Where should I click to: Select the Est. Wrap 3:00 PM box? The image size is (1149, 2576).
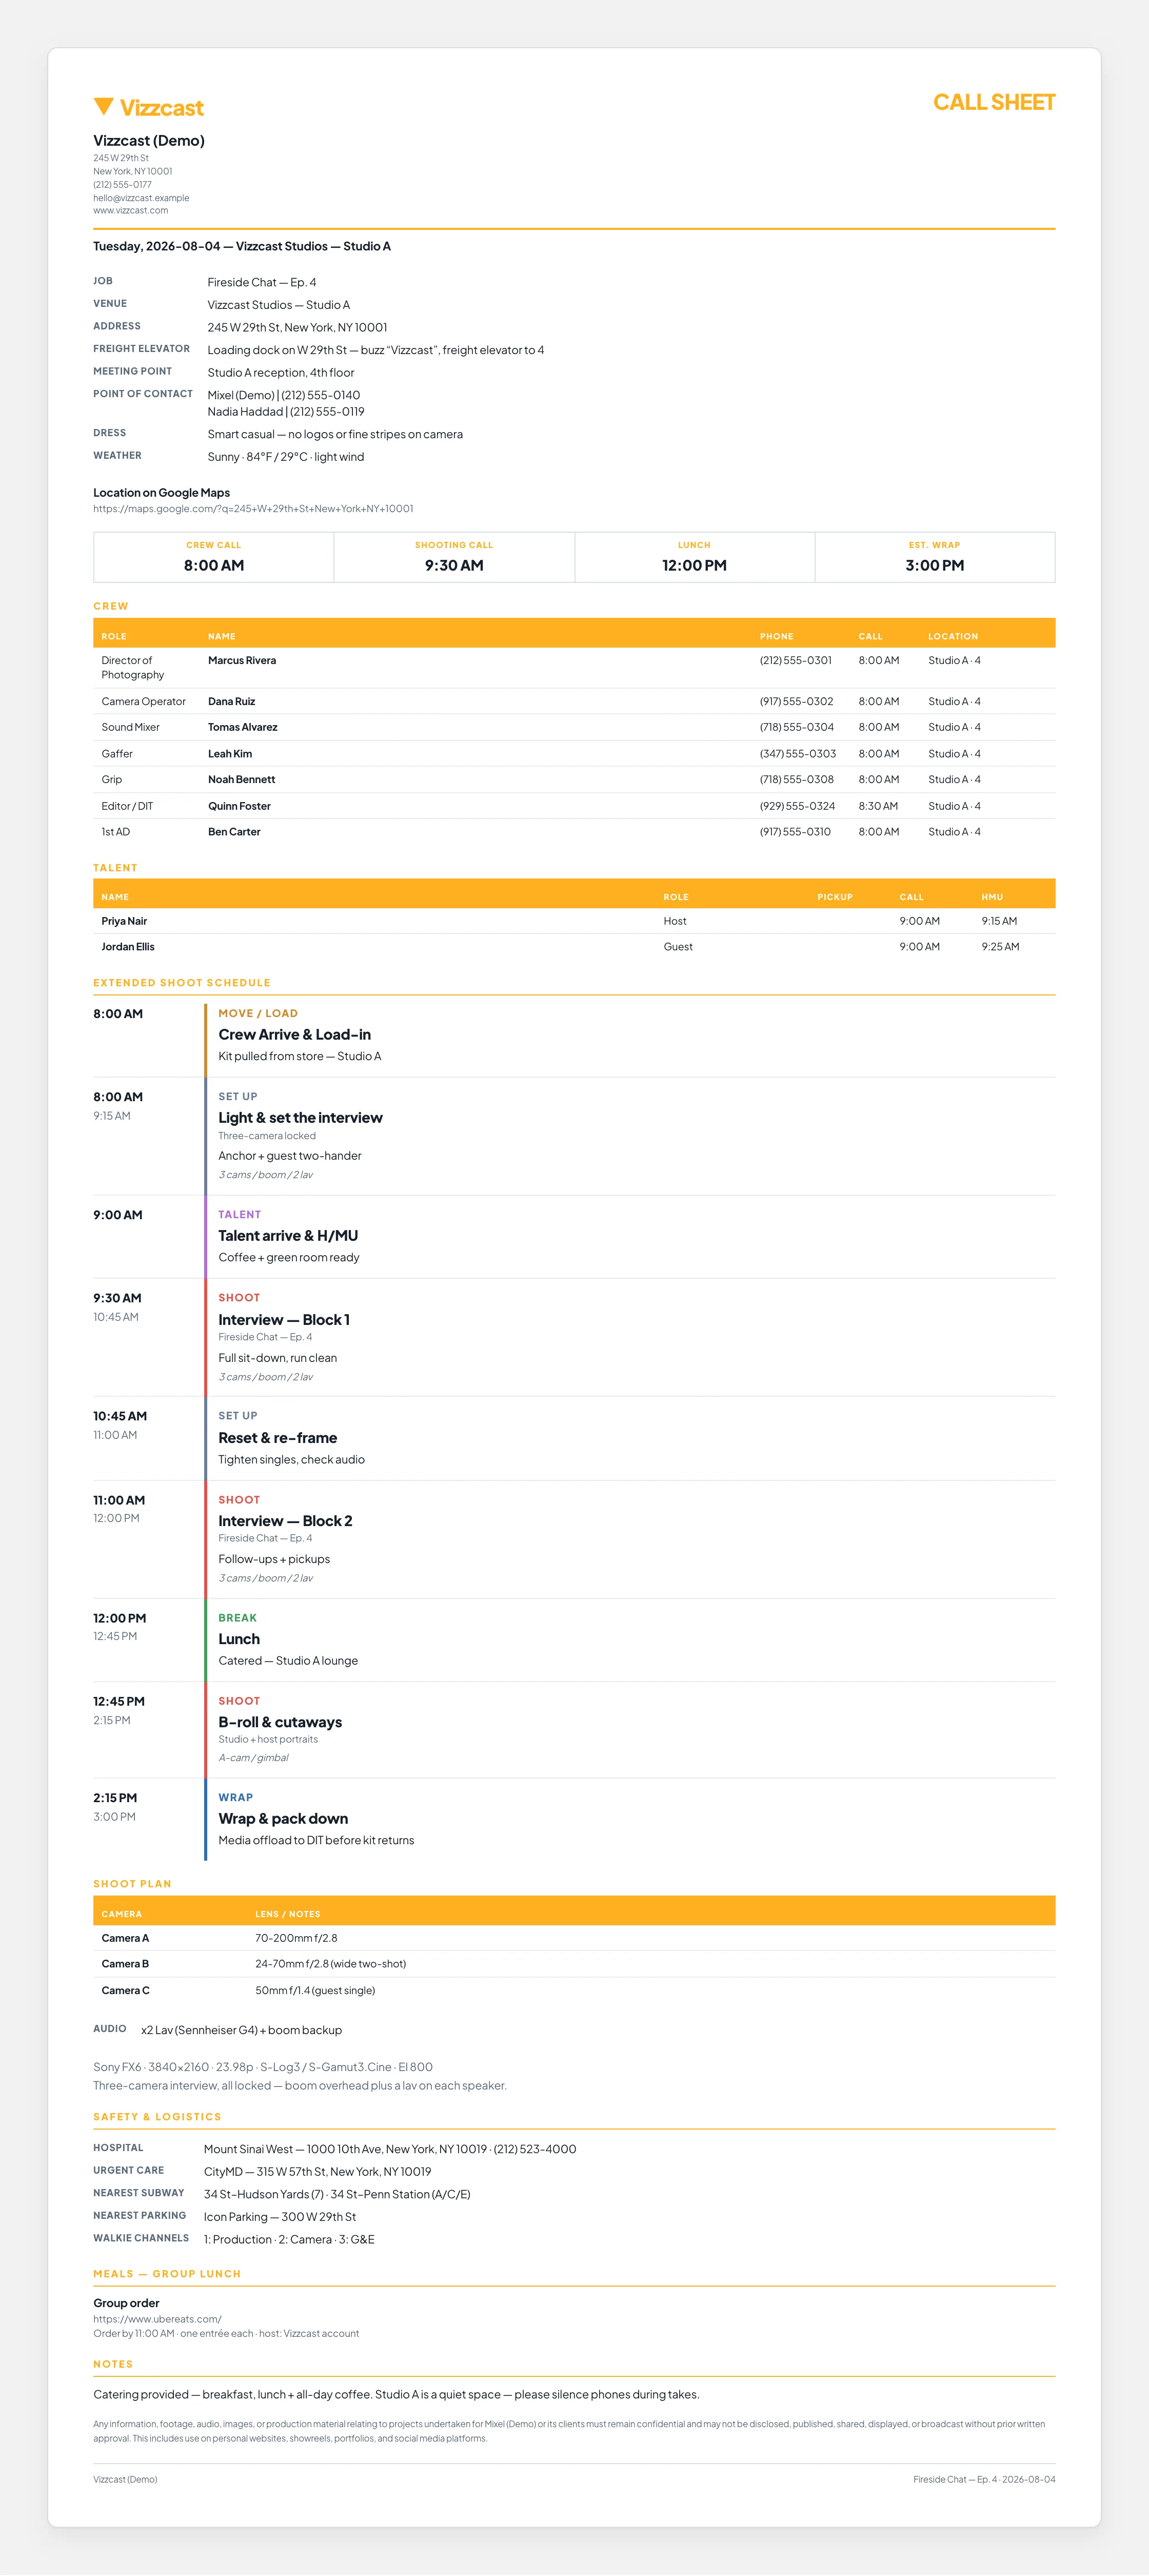(x=935, y=557)
